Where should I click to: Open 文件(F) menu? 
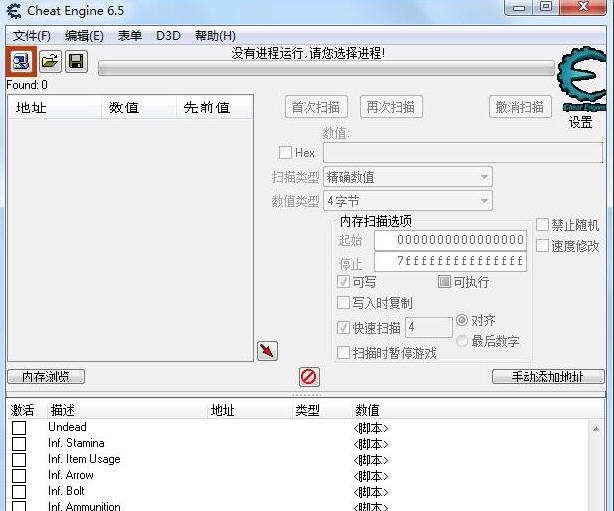(32, 36)
